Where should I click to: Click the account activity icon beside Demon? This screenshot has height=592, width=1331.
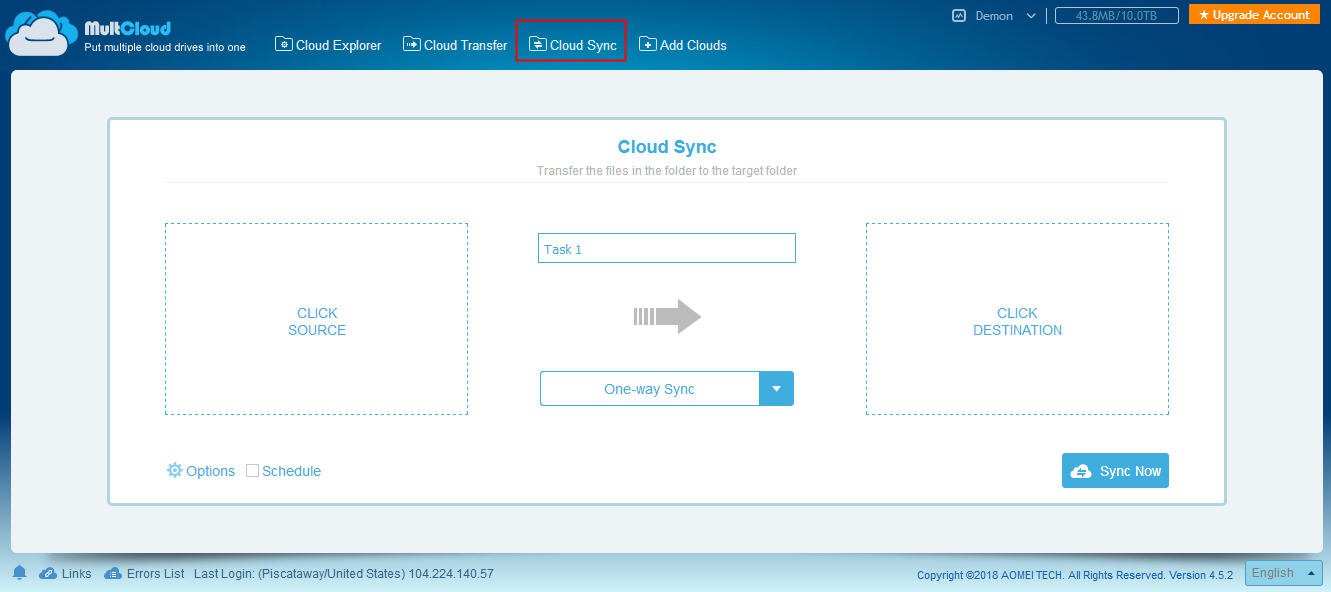pos(959,16)
